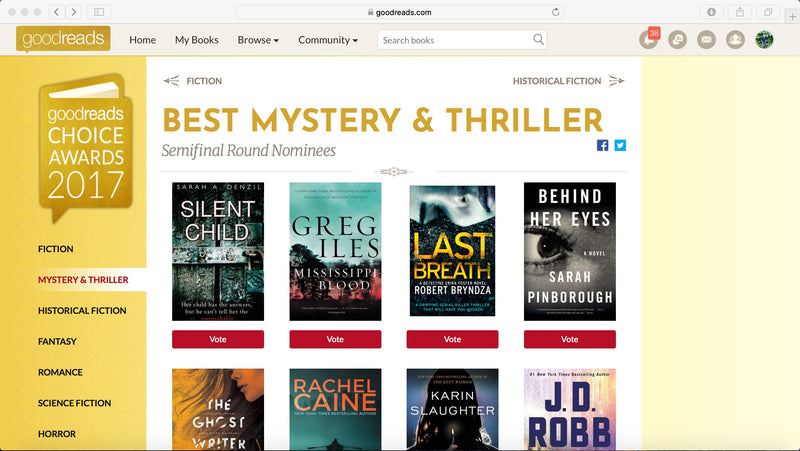Share the page on Facebook

[x=603, y=145]
